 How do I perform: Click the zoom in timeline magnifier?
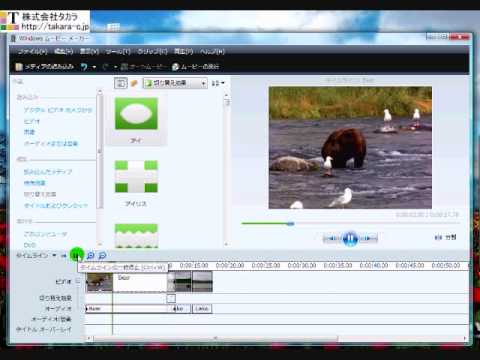(90, 256)
